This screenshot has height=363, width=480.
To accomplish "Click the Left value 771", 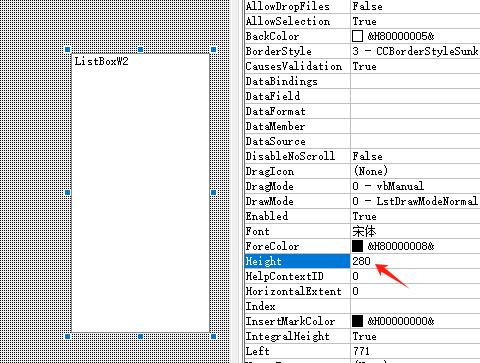I will pyautogui.click(x=361, y=351).
